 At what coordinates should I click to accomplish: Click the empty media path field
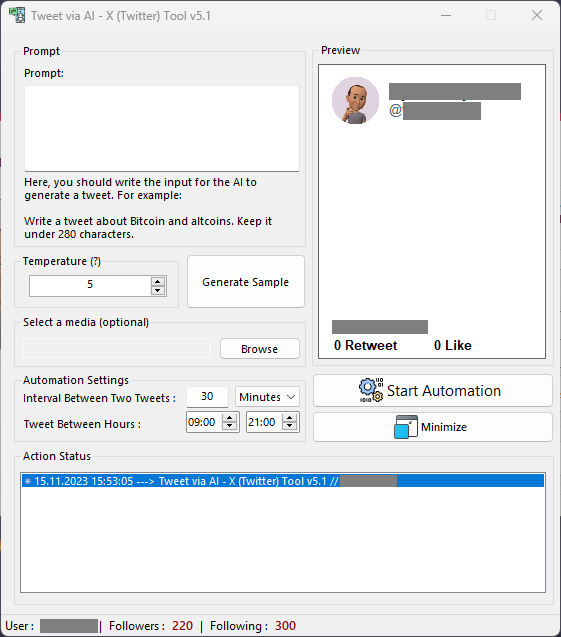point(117,349)
